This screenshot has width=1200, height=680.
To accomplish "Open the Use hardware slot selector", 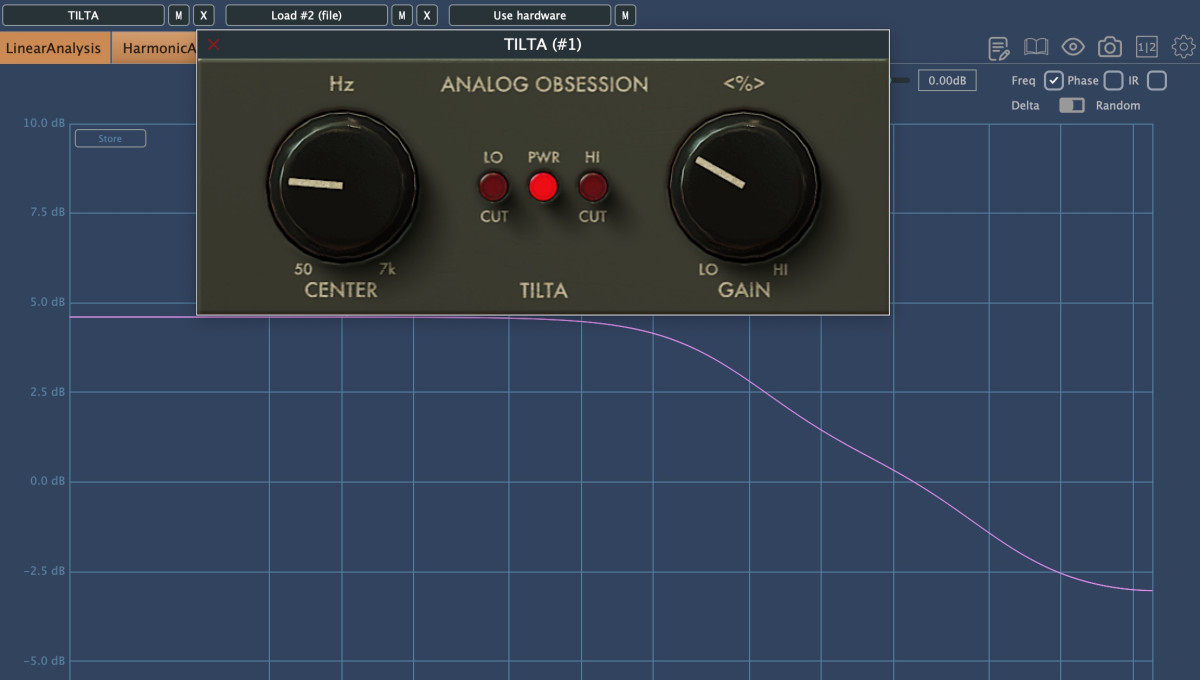I will [x=530, y=15].
